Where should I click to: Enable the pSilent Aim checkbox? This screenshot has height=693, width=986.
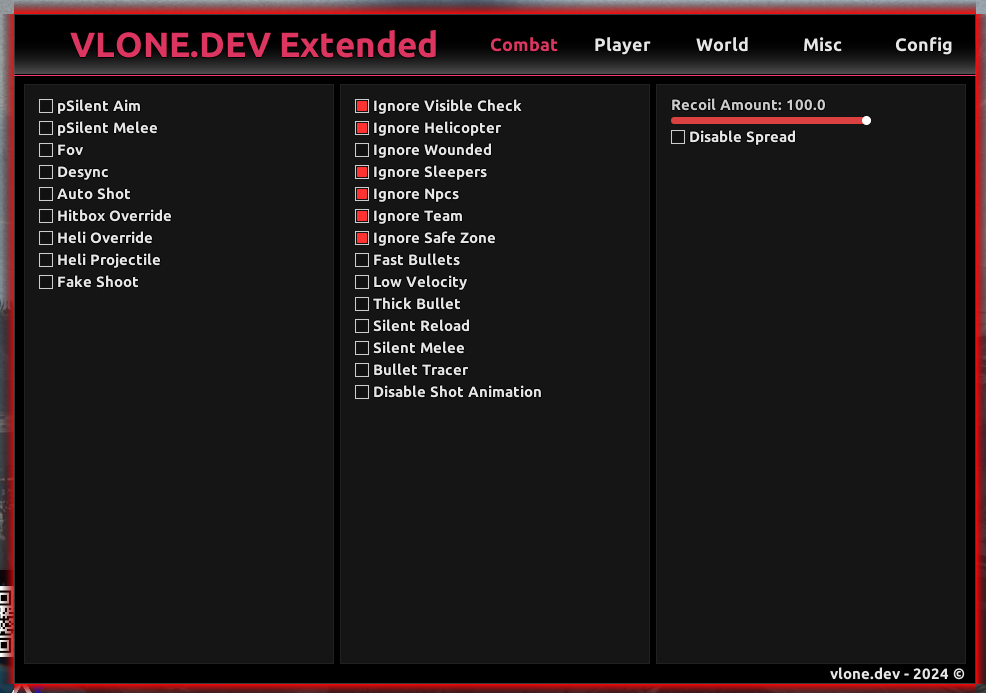[x=46, y=106]
